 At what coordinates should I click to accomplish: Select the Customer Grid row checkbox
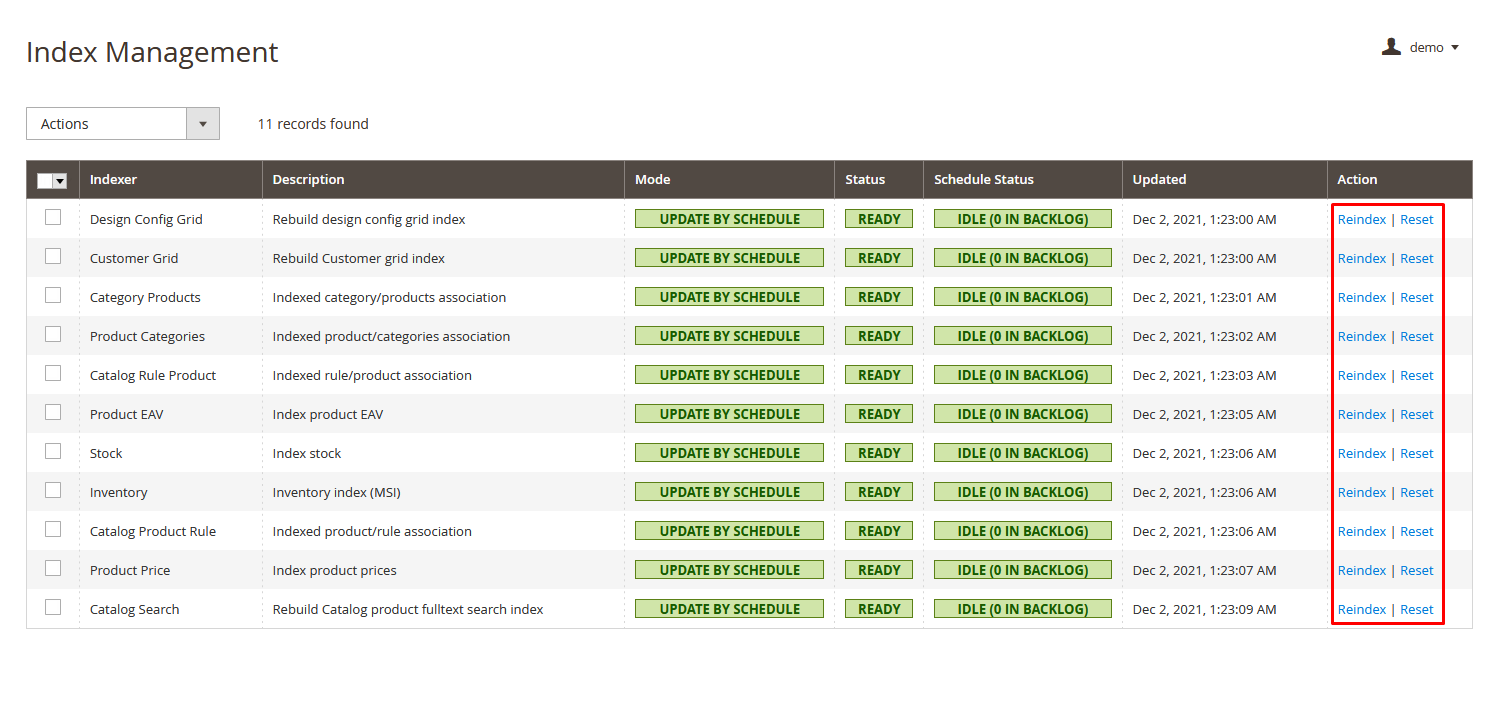click(53, 257)
